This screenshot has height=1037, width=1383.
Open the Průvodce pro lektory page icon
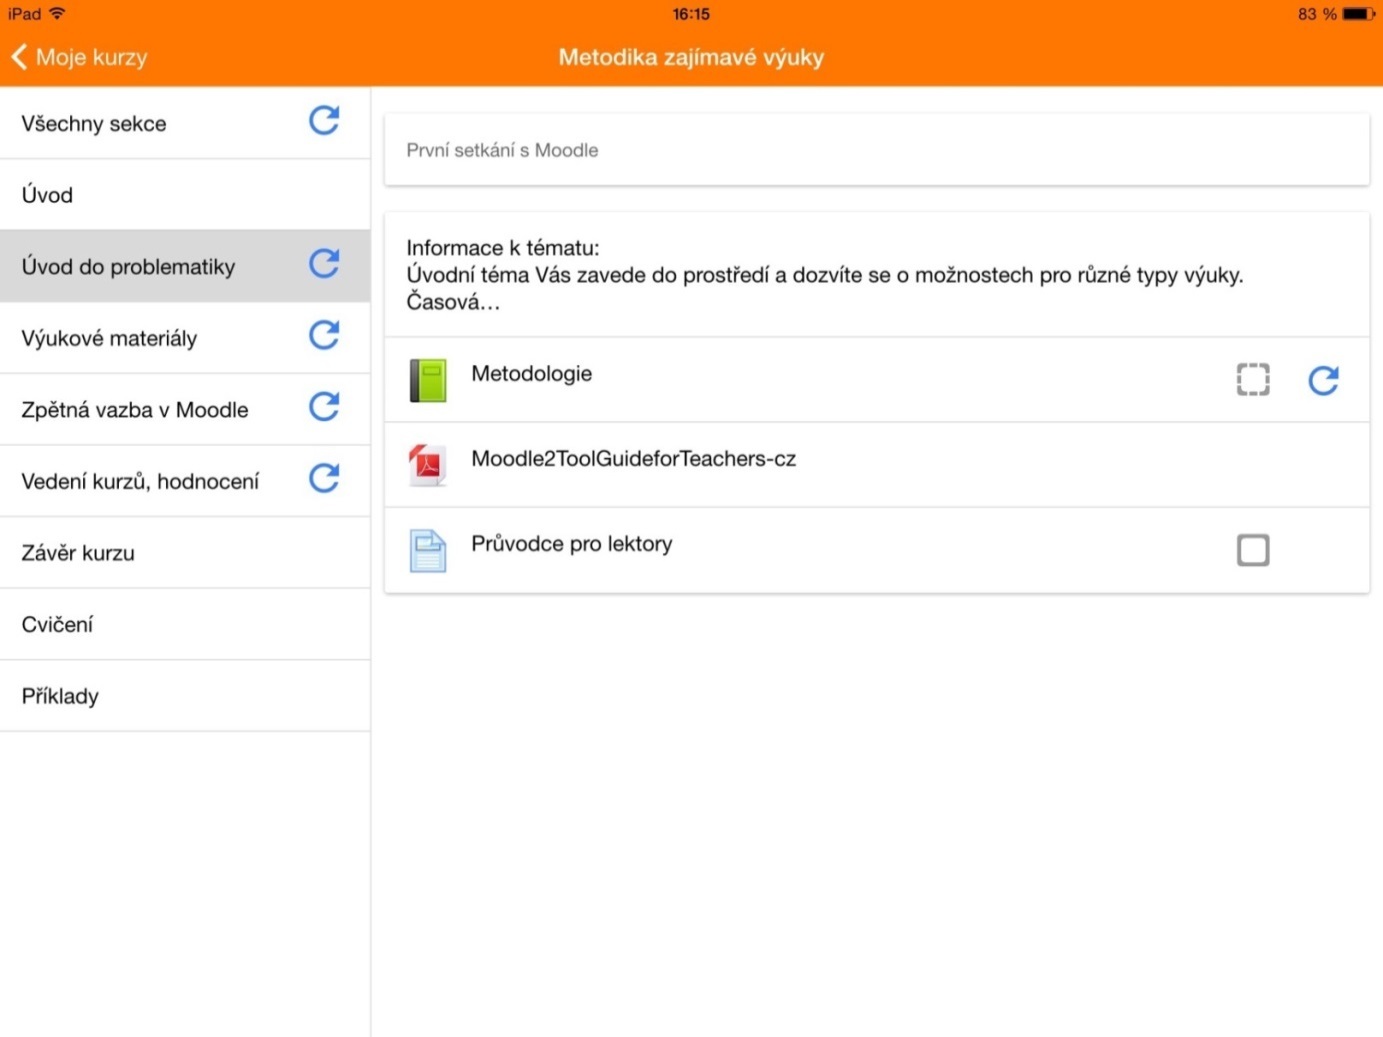428,550
